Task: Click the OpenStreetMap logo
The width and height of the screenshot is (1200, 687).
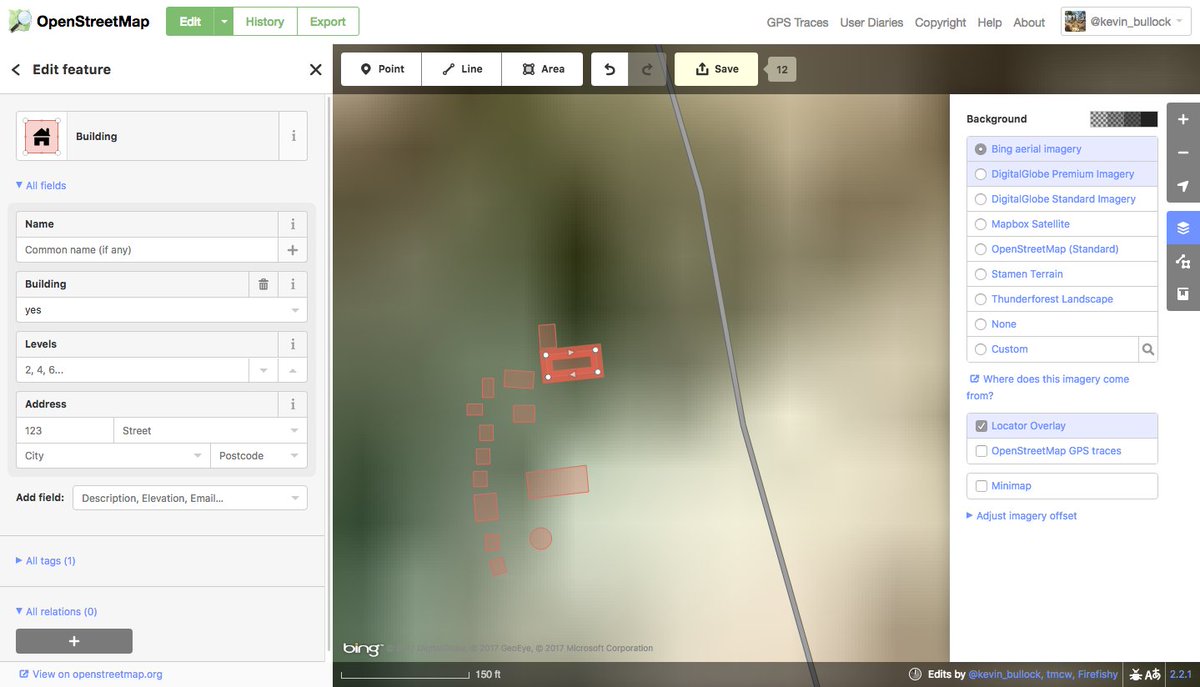Action: coord(78,21)
